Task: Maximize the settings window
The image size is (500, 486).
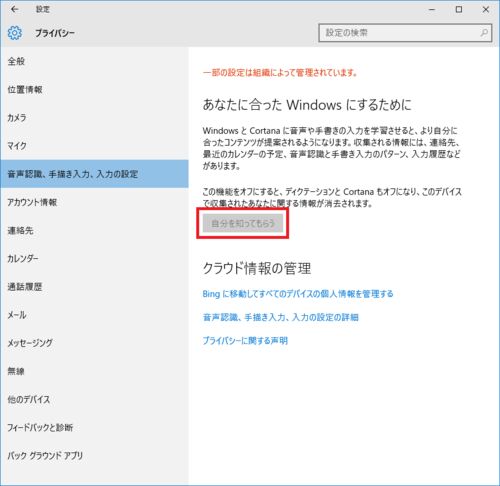Action: [x=459, y=10]
